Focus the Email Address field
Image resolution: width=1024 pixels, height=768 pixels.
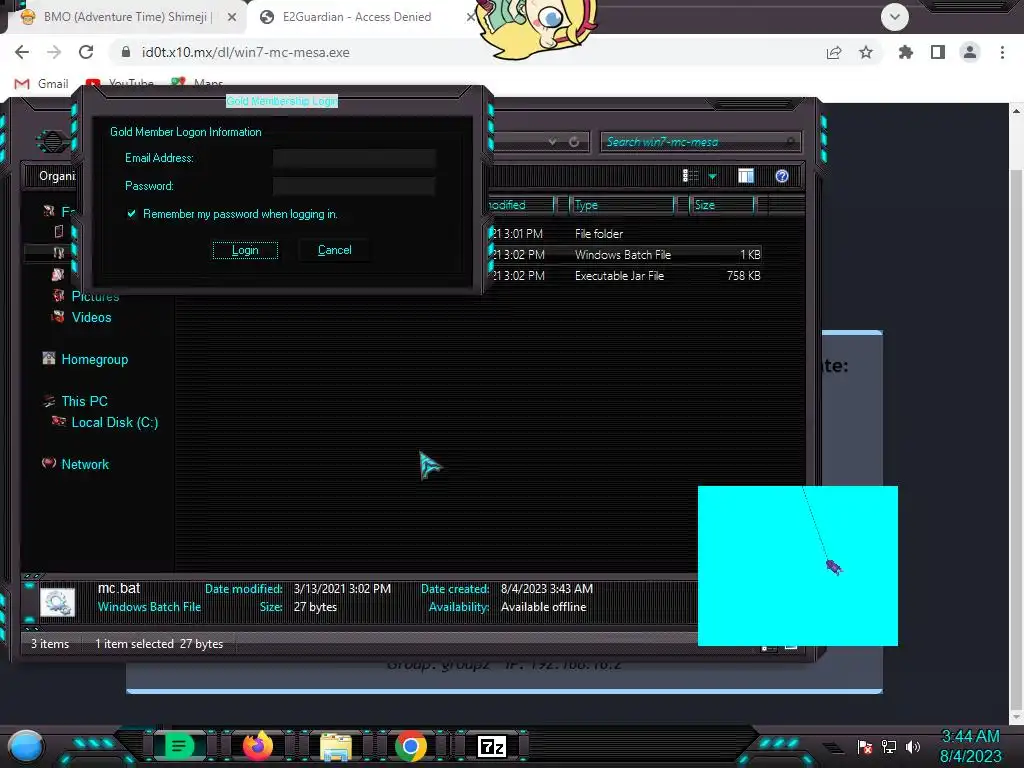pyautogui.click(x=354, y=158)
